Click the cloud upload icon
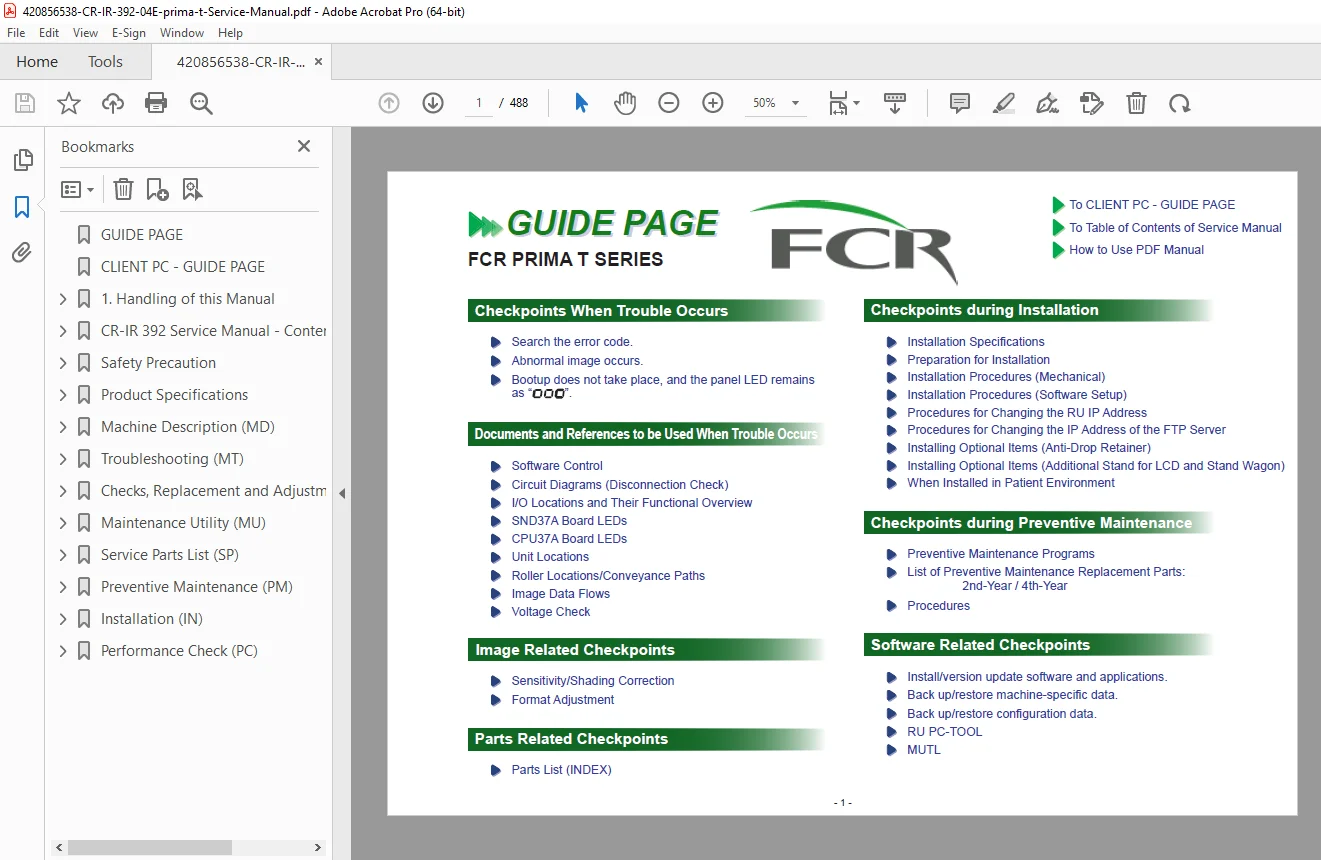The image size is (1321, 860). tap(113, 103)
